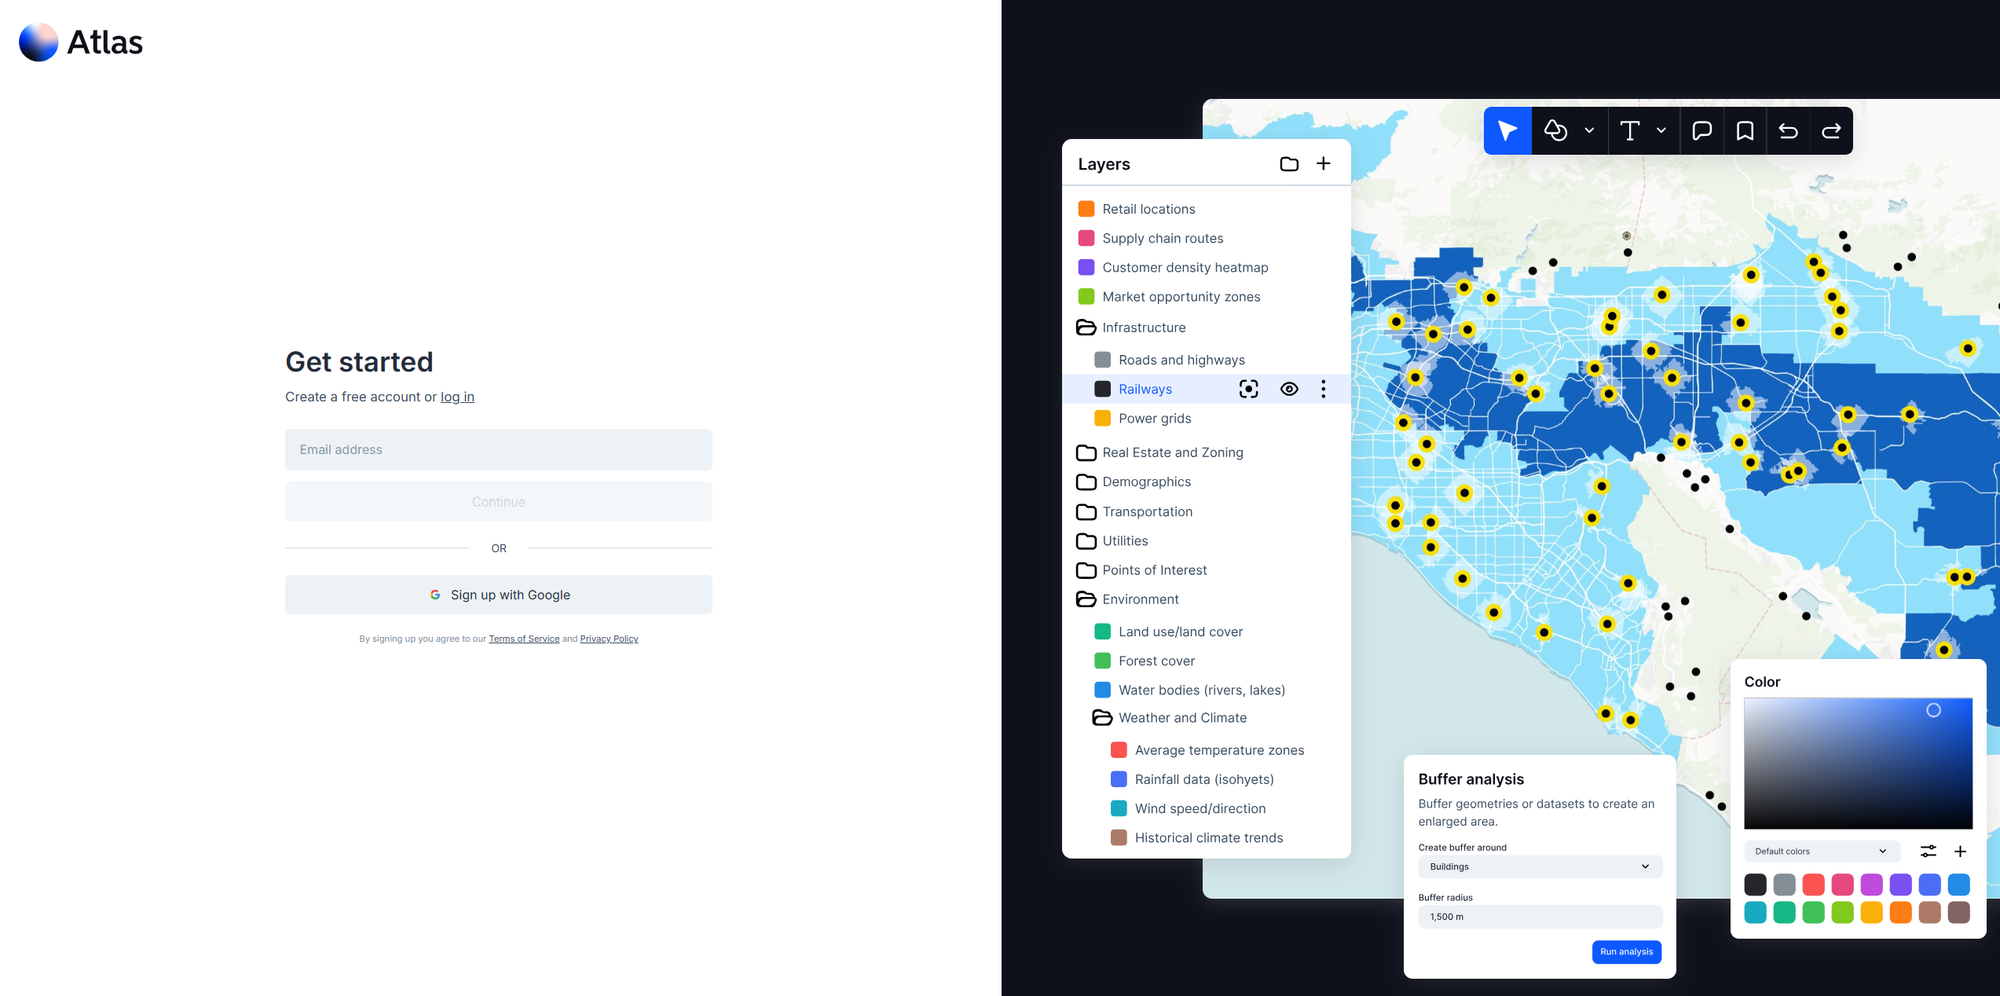Image resolution: width=2000 pixels, height=996 pixels.
Task: Collapse the Environment folder
Action: click(x=1086, y=599)
